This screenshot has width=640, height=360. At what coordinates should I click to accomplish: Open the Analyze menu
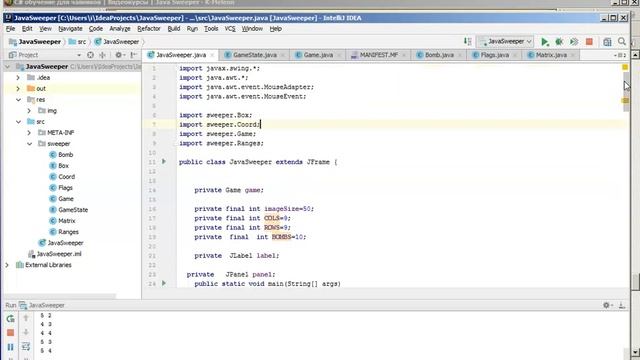[x=120, y=29]
